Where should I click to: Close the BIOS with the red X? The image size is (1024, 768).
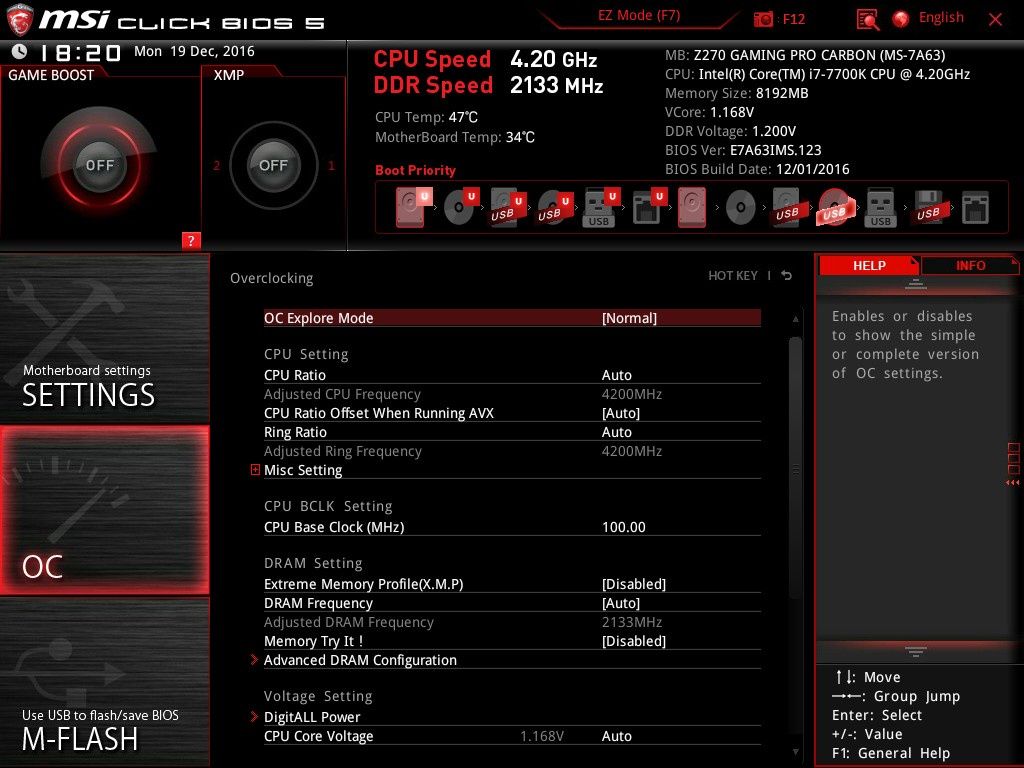pyautogui.click(x=995, y=20)
